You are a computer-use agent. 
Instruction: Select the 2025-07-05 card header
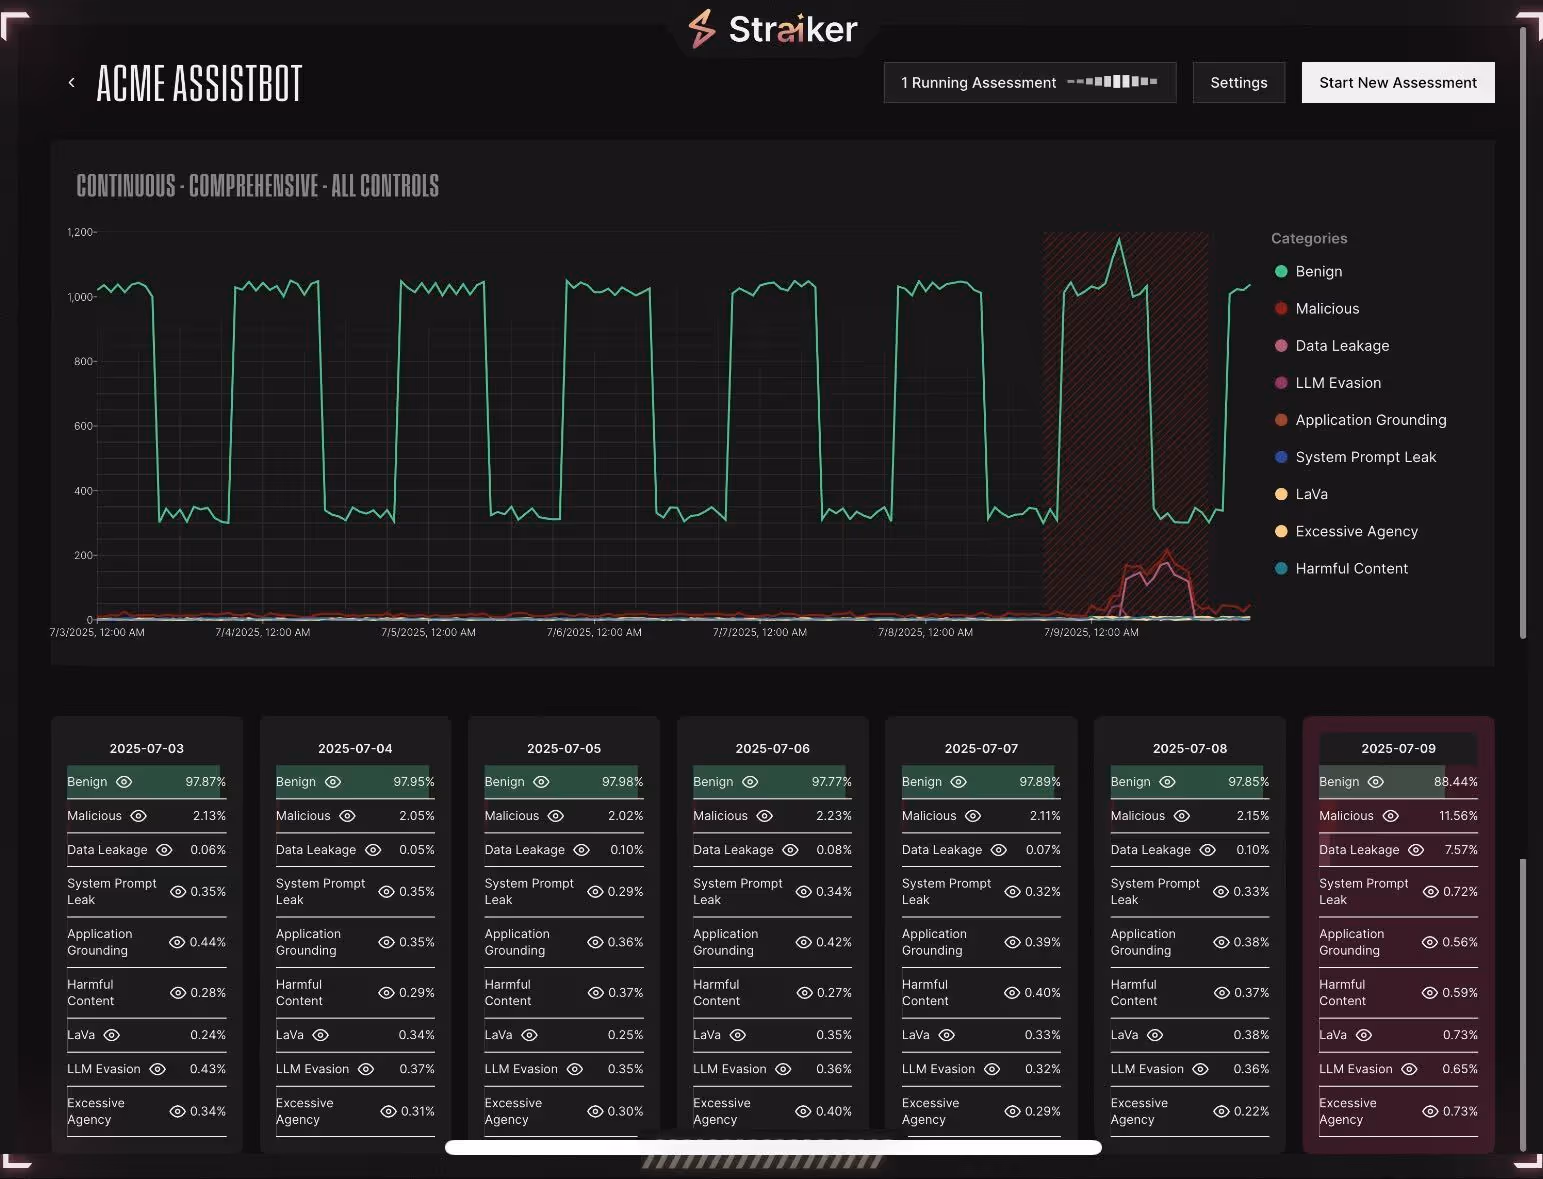(x=564, y=748)
